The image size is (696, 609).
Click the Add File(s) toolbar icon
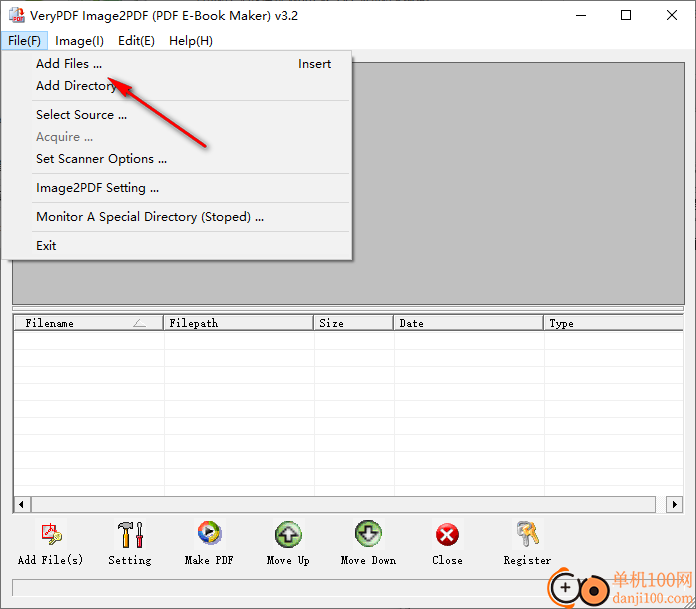point(51,534)
